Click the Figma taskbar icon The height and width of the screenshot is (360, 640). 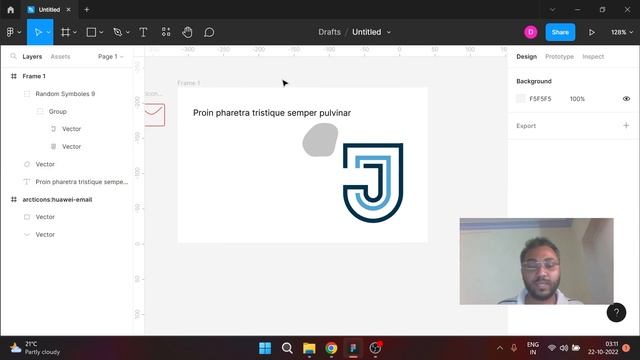point(353,348)
